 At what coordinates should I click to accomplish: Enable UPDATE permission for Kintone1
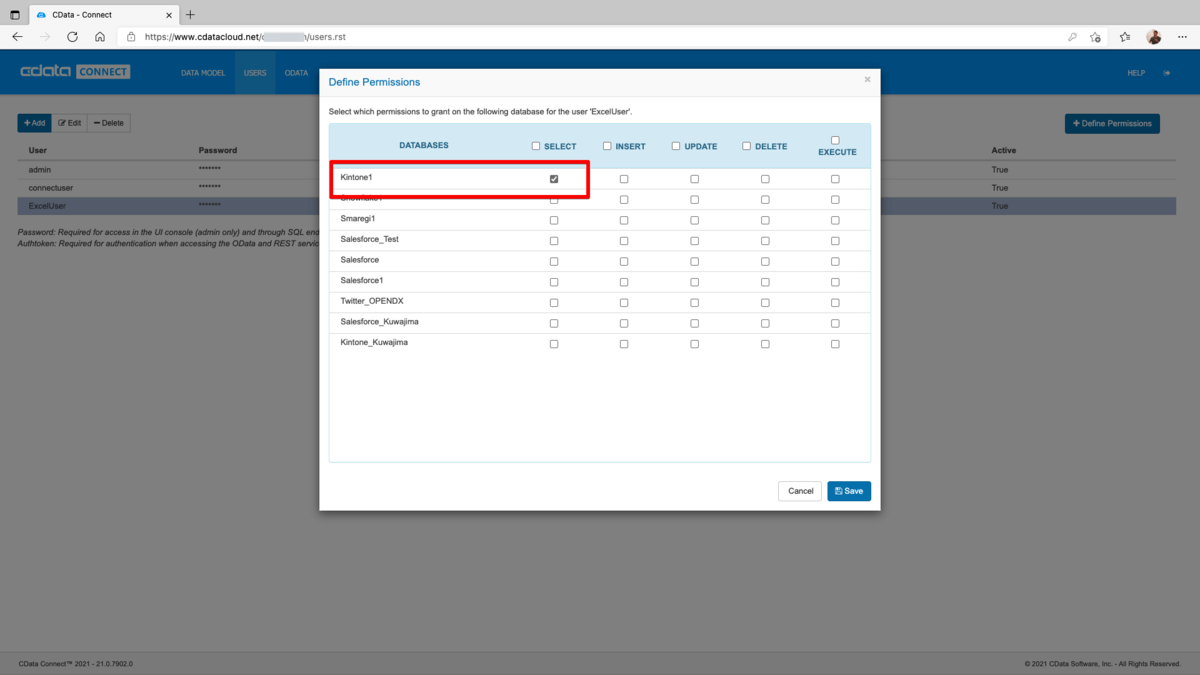pyautogui.click(x=694, y=179)
